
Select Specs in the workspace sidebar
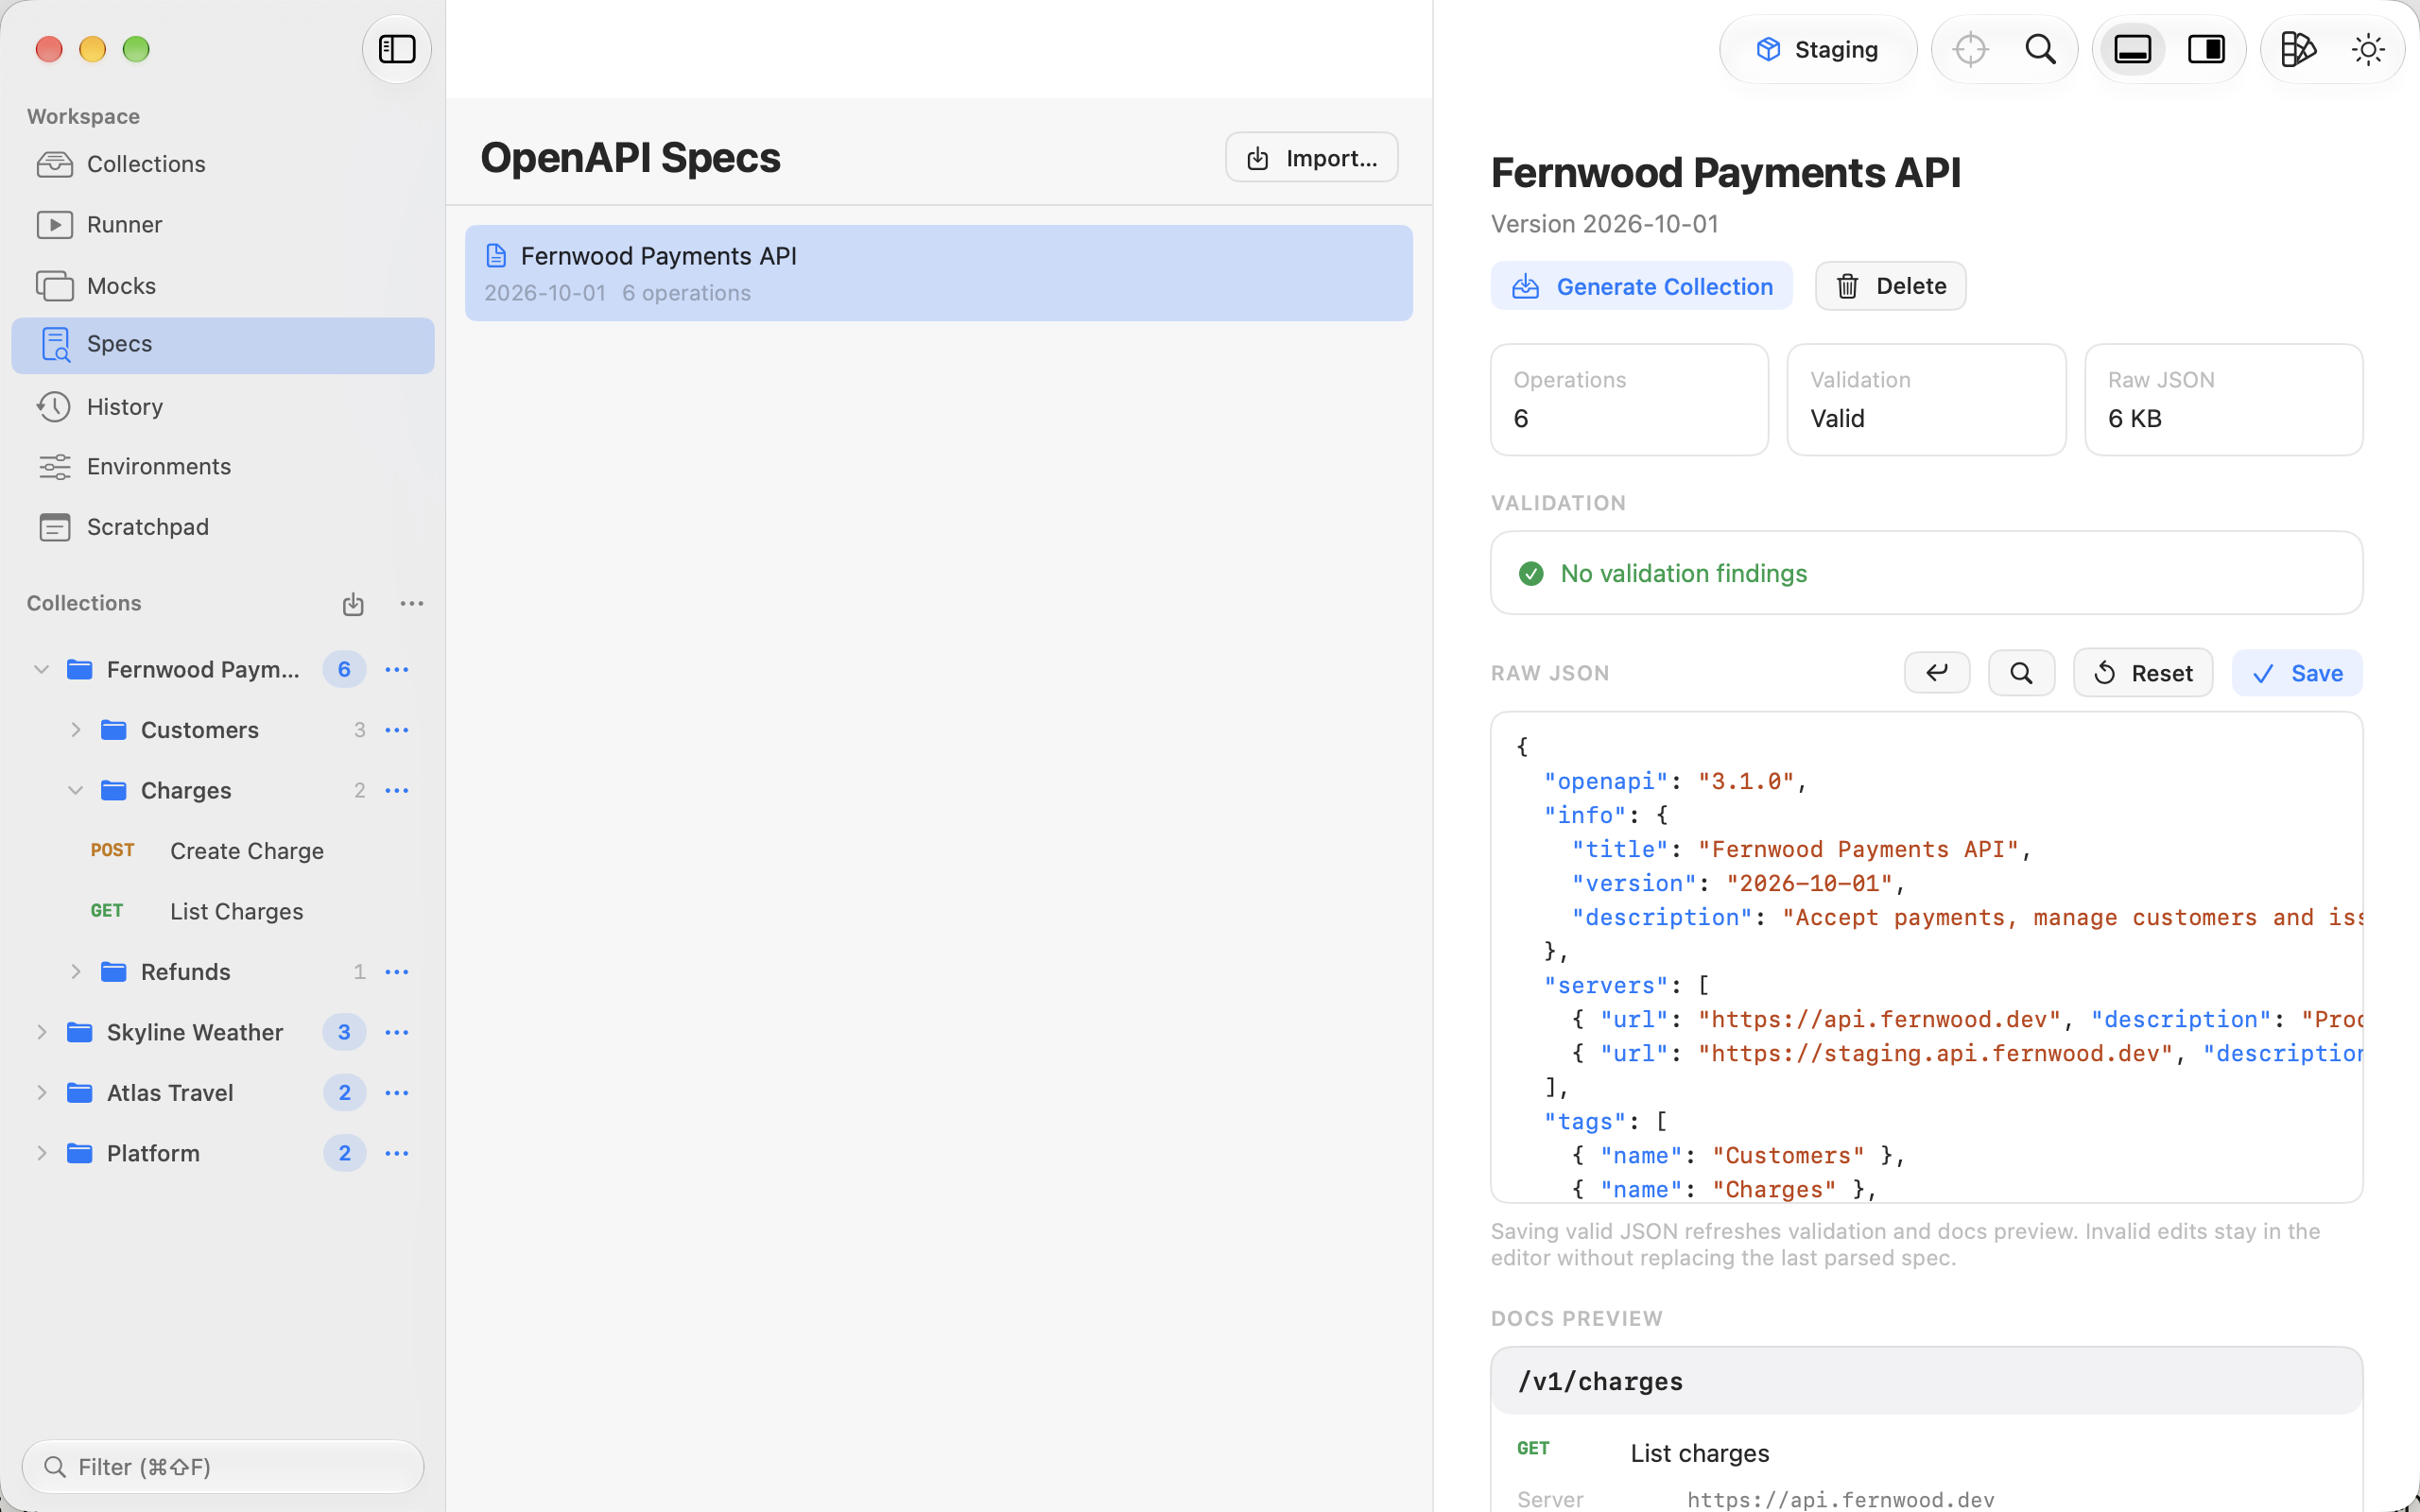coord(222,345)
